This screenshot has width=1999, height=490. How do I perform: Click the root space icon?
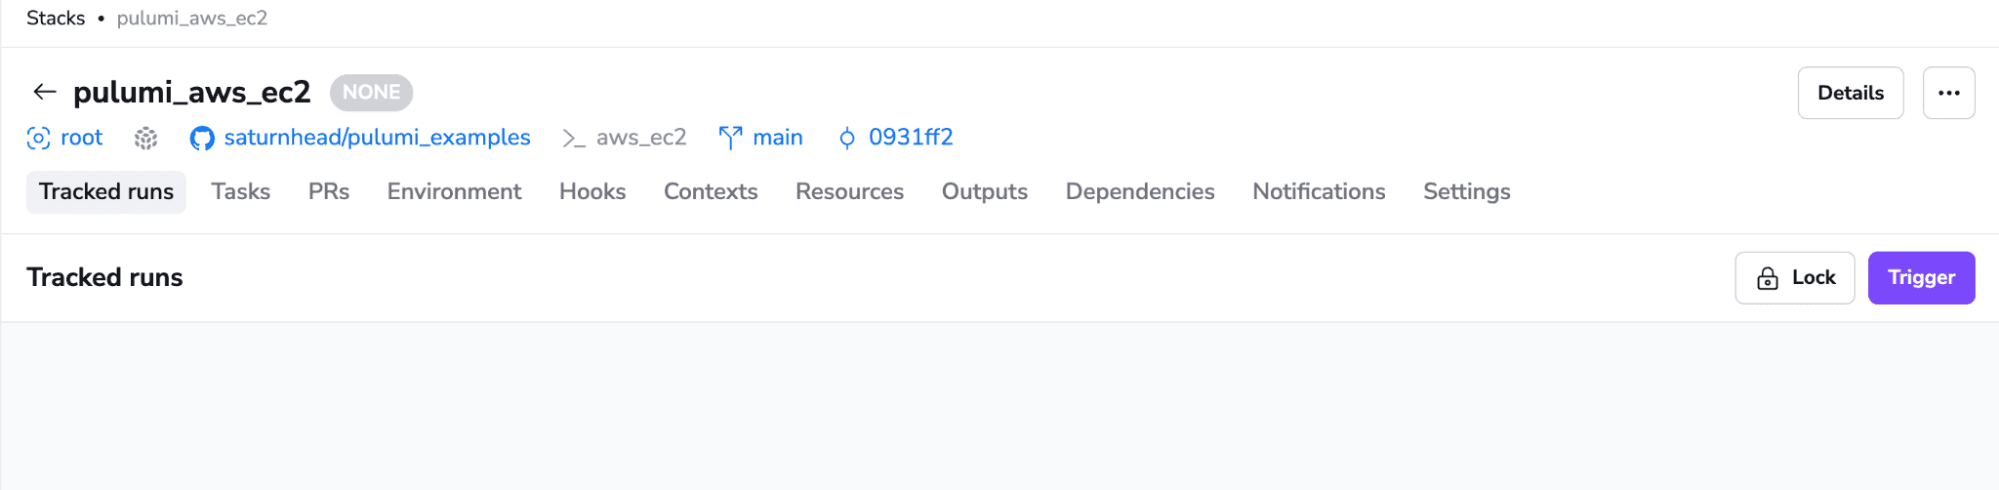point(38,138)
